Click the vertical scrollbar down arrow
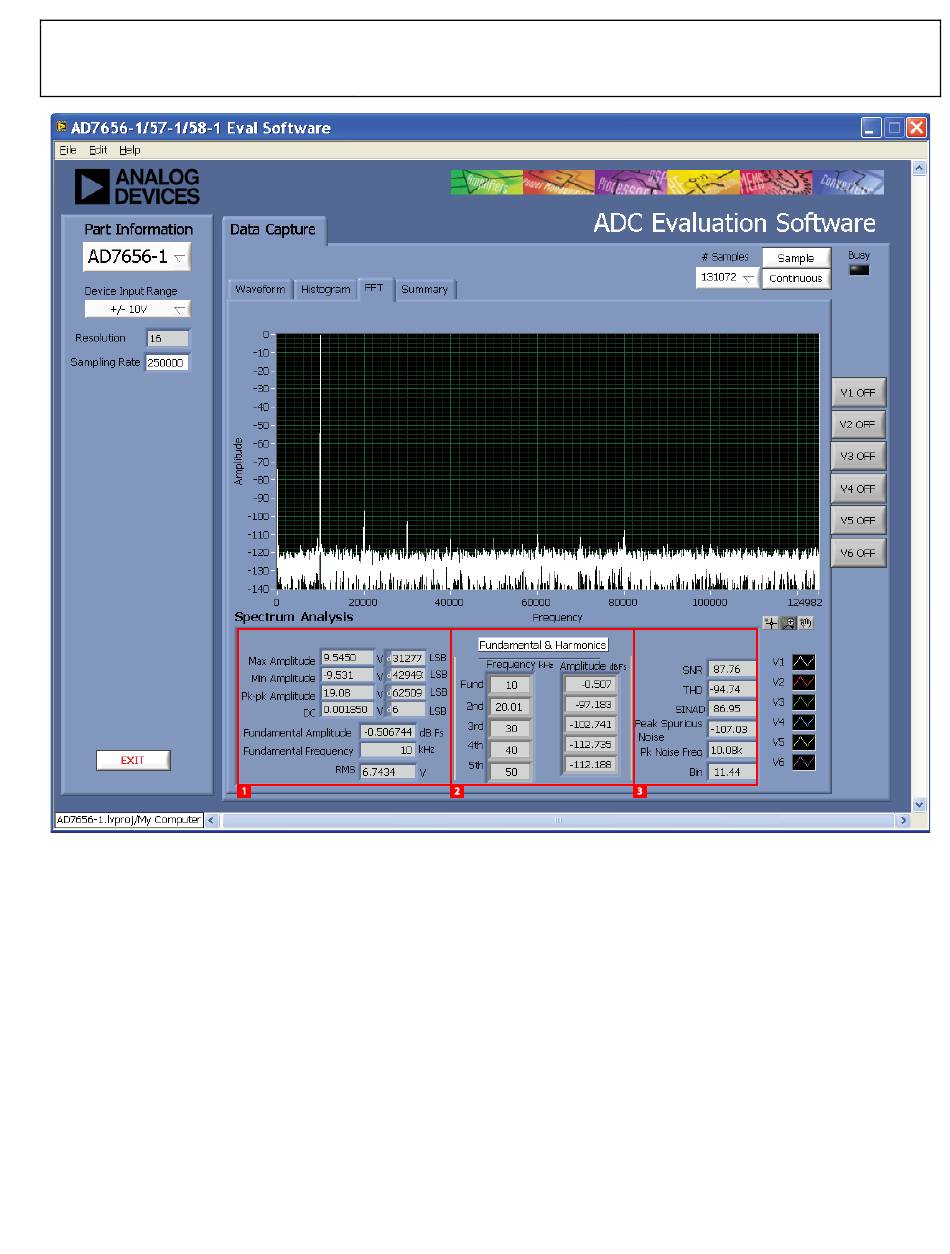The width and height of the screenshot is (950, 1254). pos(920,803)
